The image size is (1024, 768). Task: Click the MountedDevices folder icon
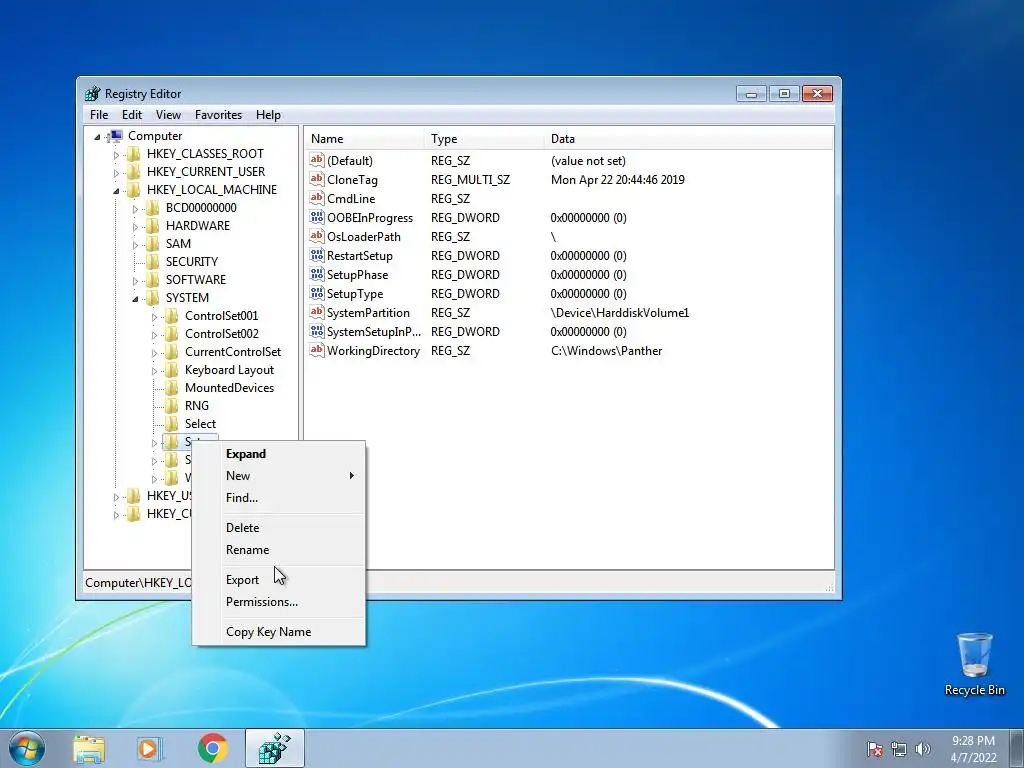(172, 388)
